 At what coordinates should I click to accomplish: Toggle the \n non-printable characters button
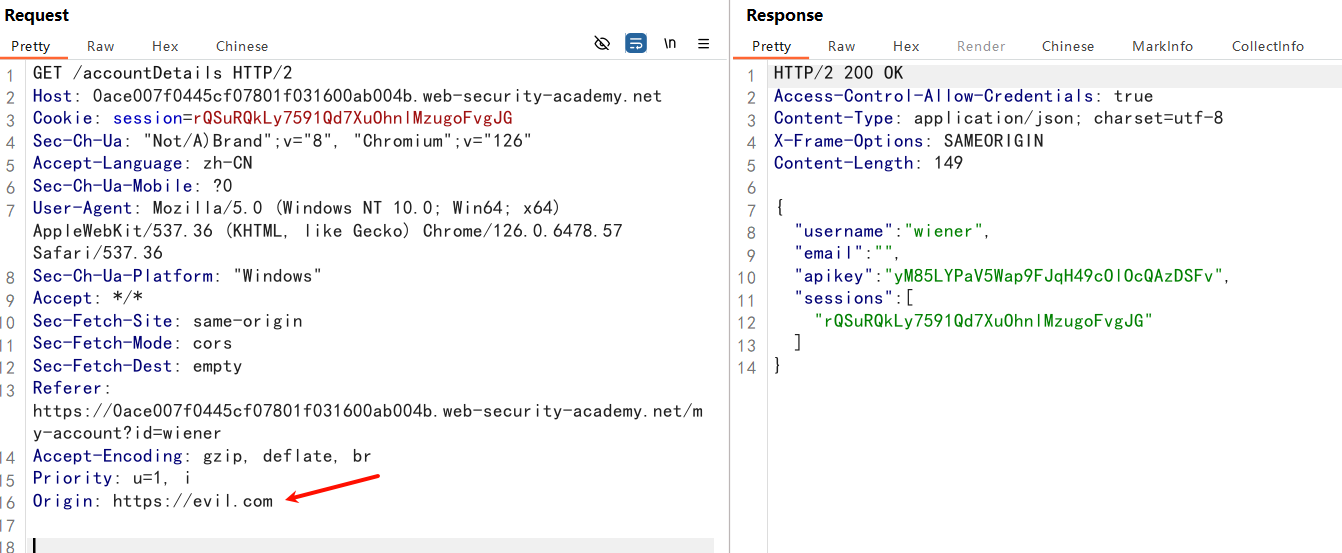[670, 43]
